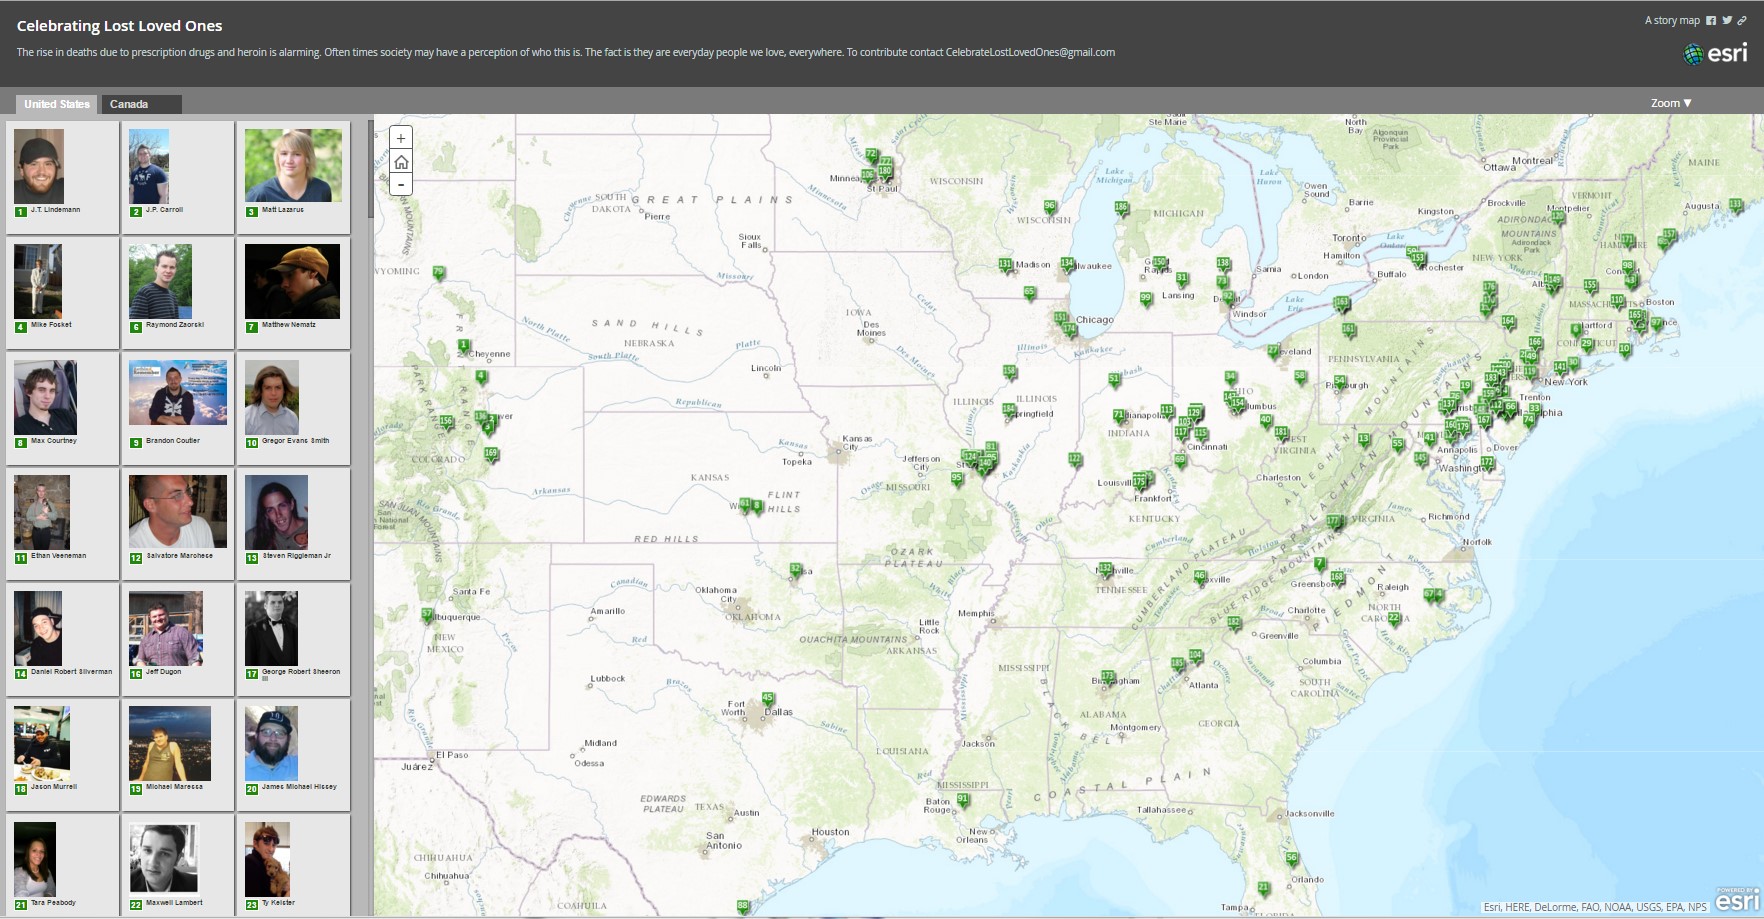Switch to the Canada tab
The width and height of the screenshot is (1764, 919).
click(x=141, y=104)
